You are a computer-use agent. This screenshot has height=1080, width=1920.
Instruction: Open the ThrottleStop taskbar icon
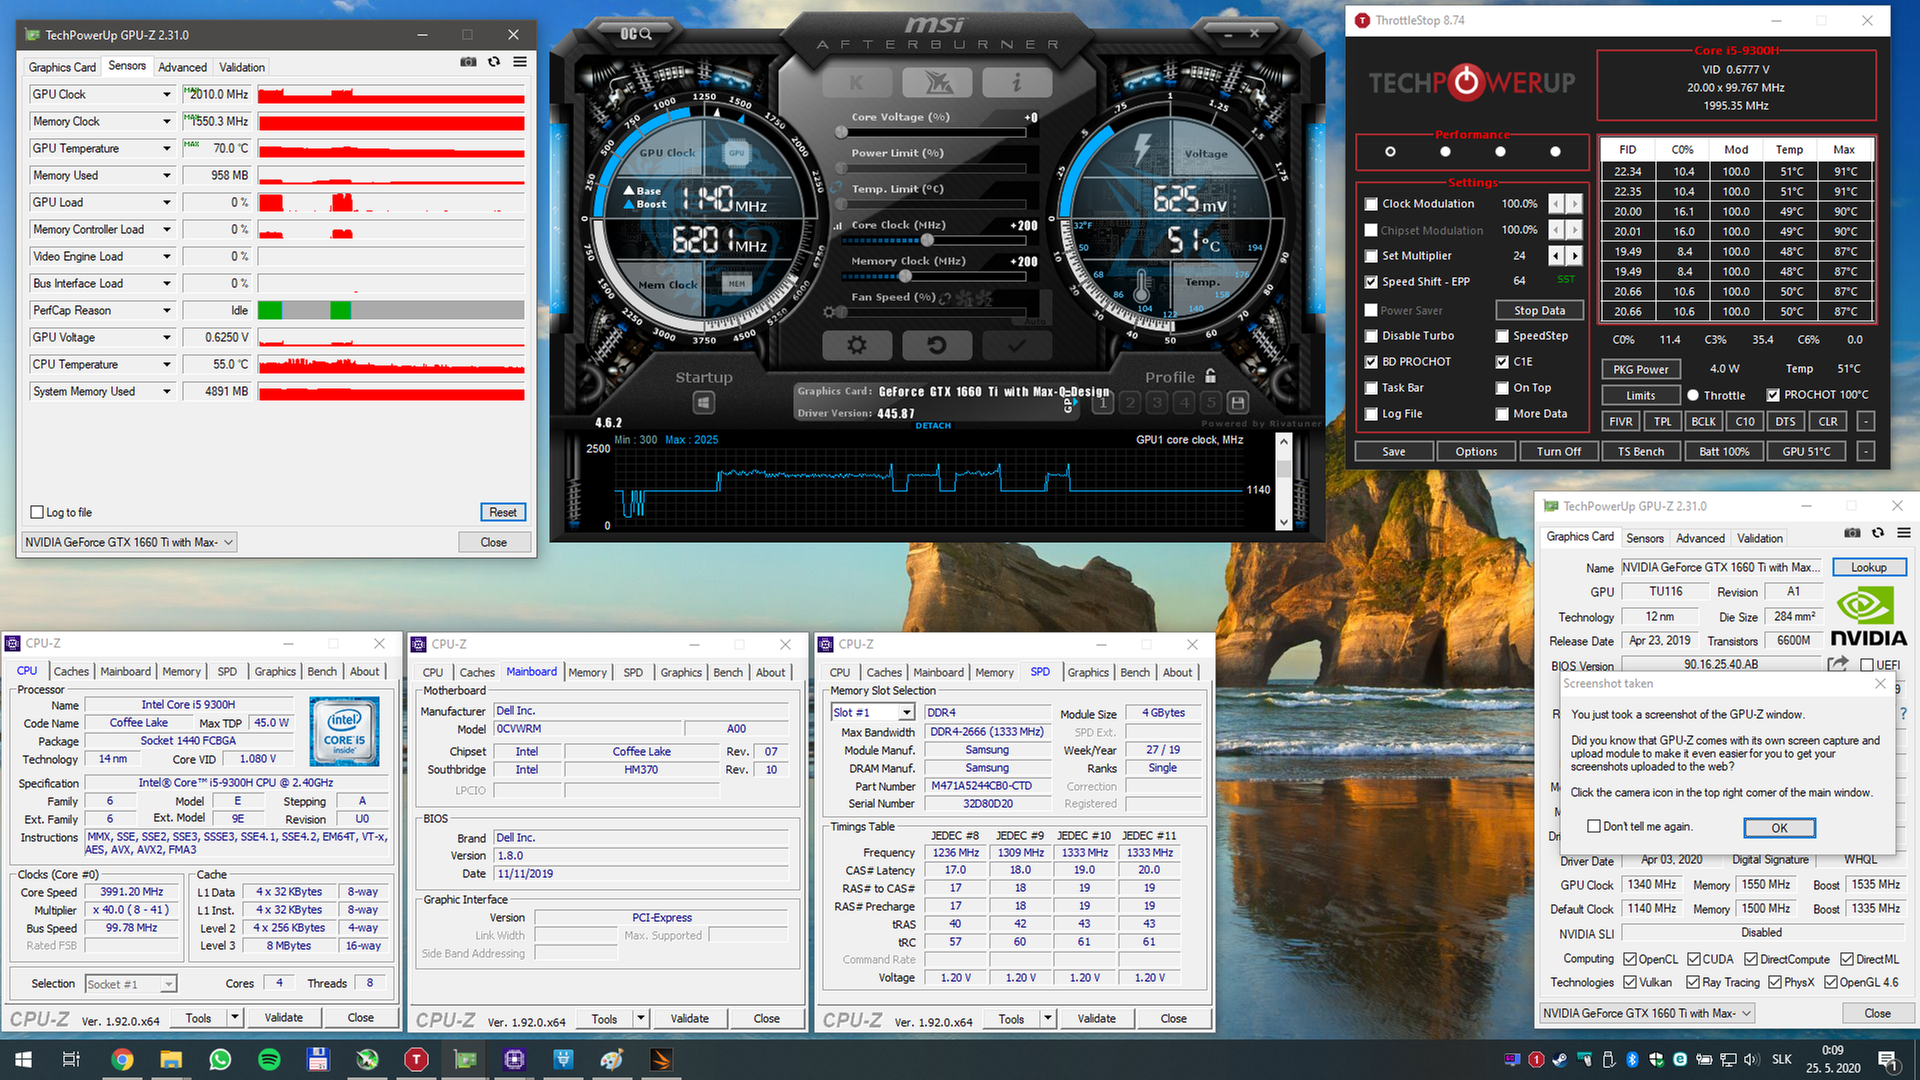[416, 1060]
